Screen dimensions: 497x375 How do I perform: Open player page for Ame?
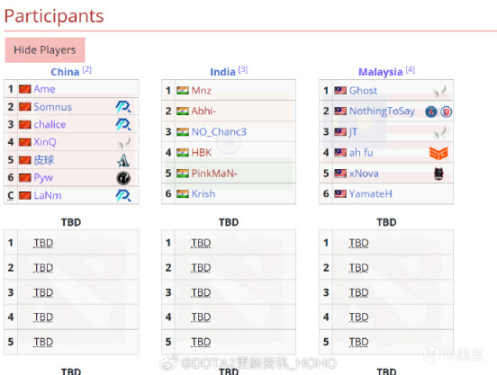coord(44,89)
